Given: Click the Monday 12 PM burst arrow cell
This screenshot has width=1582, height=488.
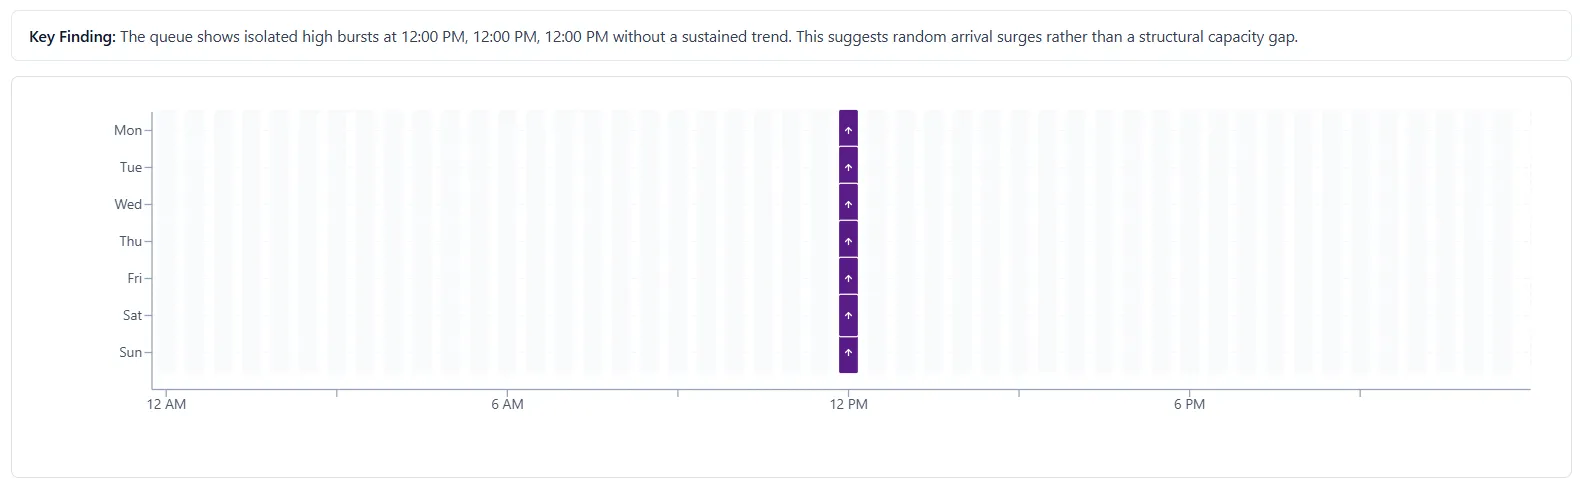Looking at the screenshot, I should (848, 129).
